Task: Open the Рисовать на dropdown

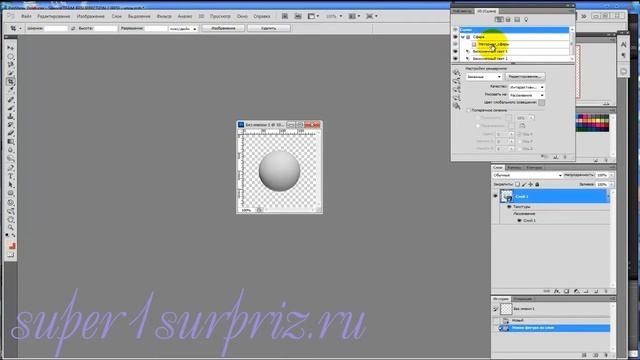Action: 527,95
